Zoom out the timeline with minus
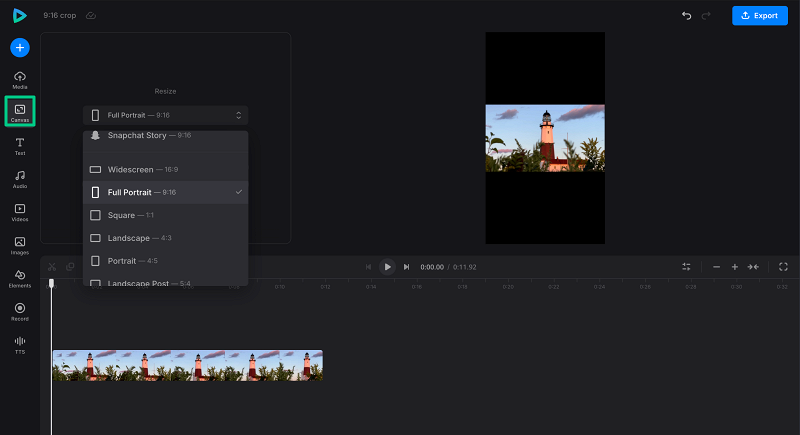Image resolution: width=800 pixels, height=435 pixels. 716,267
